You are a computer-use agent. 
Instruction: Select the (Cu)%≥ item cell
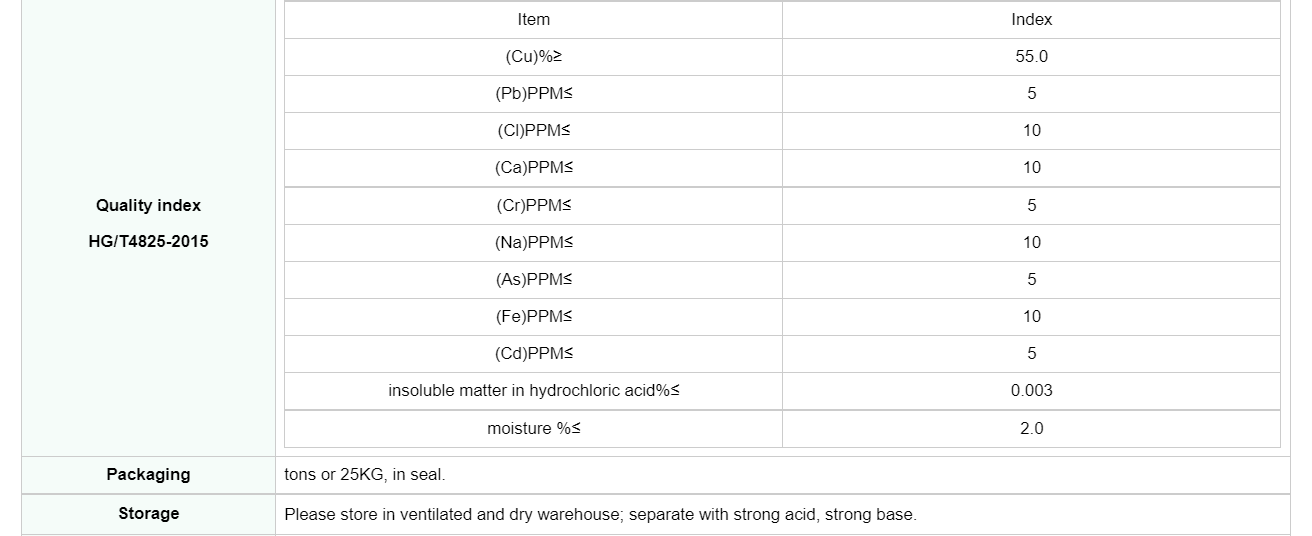[533, 57]
